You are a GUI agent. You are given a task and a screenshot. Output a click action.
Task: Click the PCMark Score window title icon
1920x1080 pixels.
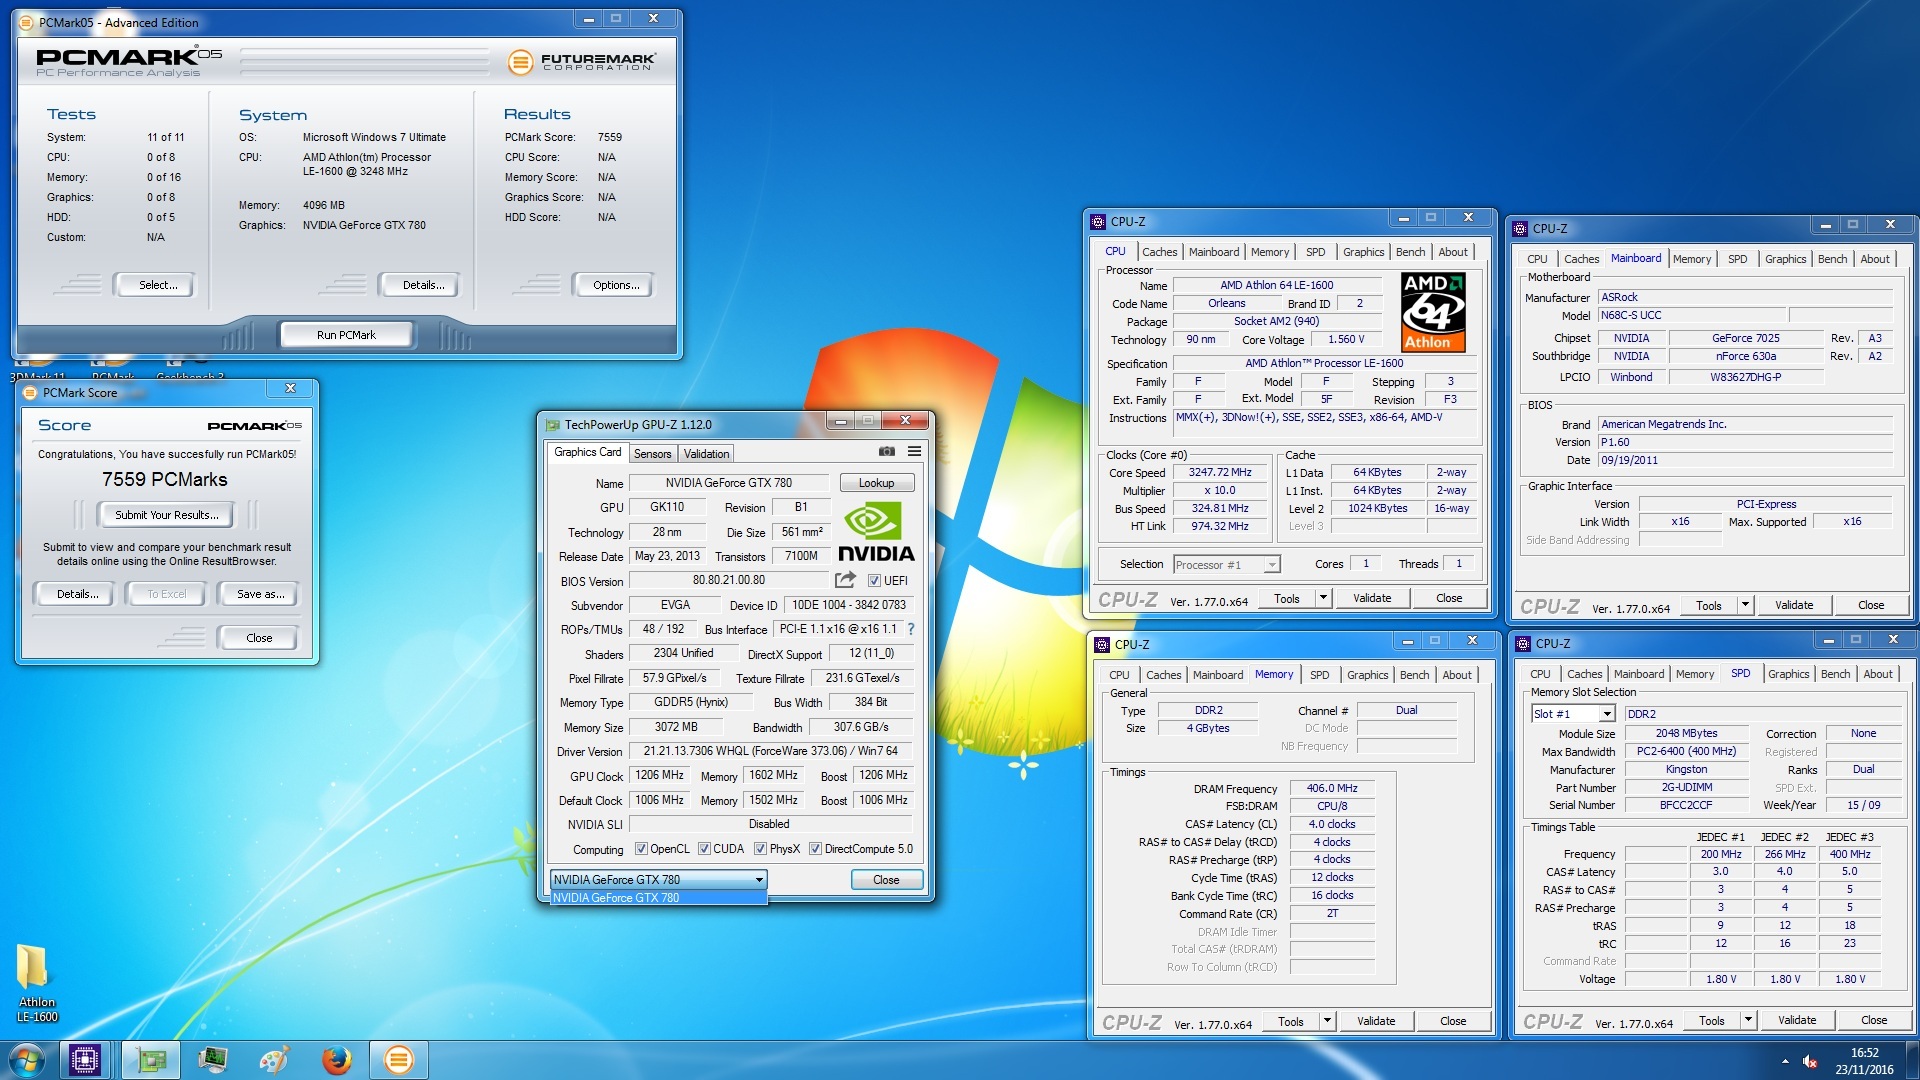pyautogui.click(x=30, y=393)
